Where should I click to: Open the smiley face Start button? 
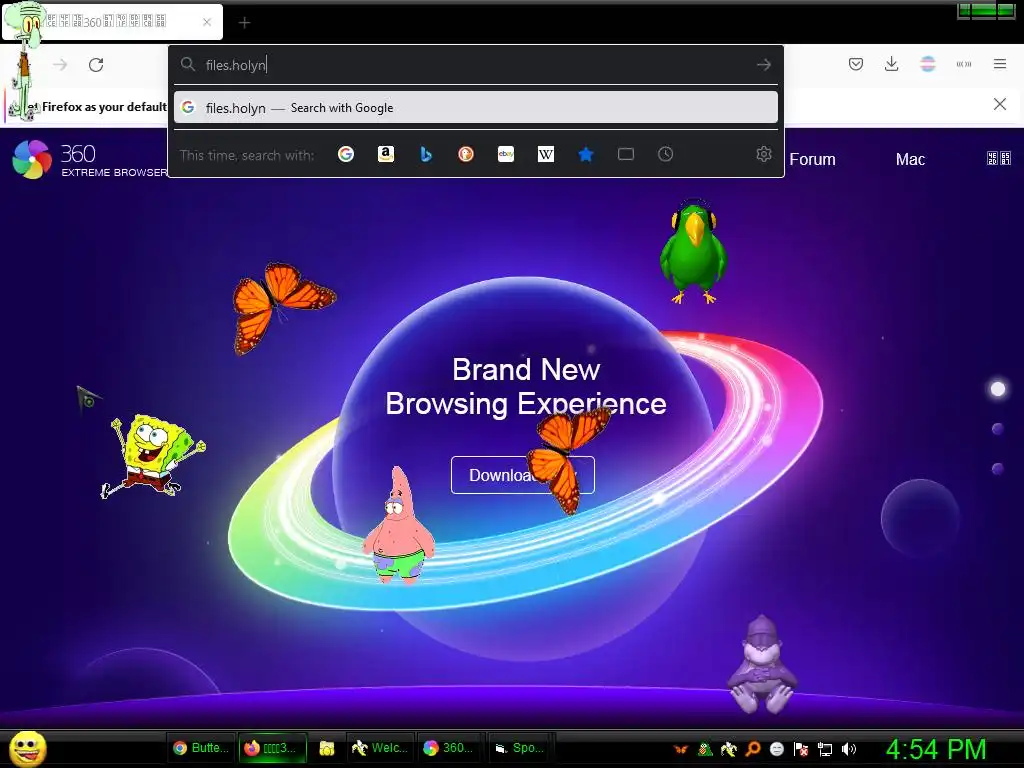28,748
